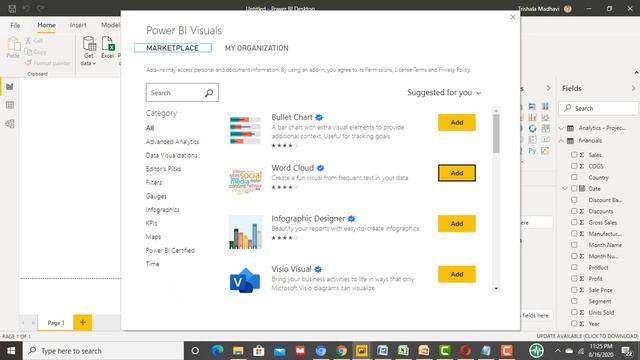Collapse the ribbon using the chevron
This screenshot has height=360, width=640.
(636, 72)
